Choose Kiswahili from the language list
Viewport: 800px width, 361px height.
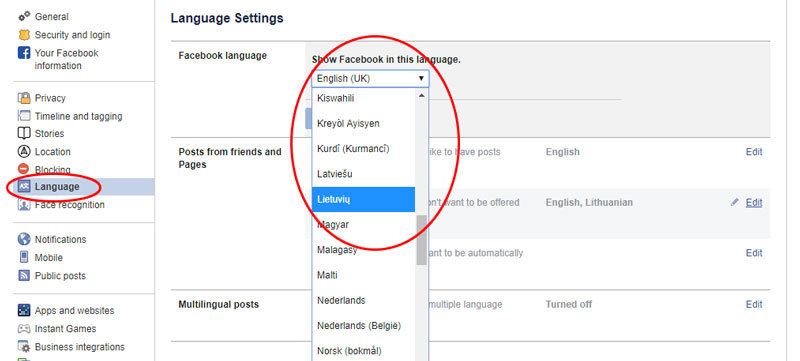[x=363, y=98]
